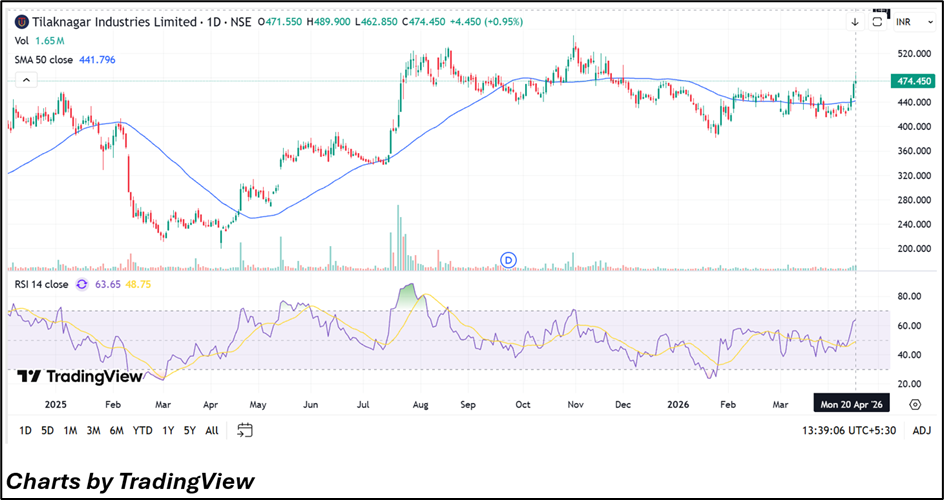Click the SMA 50 close indicator label
This screenshot has height=500, width=944.
[x=45, y=60]
